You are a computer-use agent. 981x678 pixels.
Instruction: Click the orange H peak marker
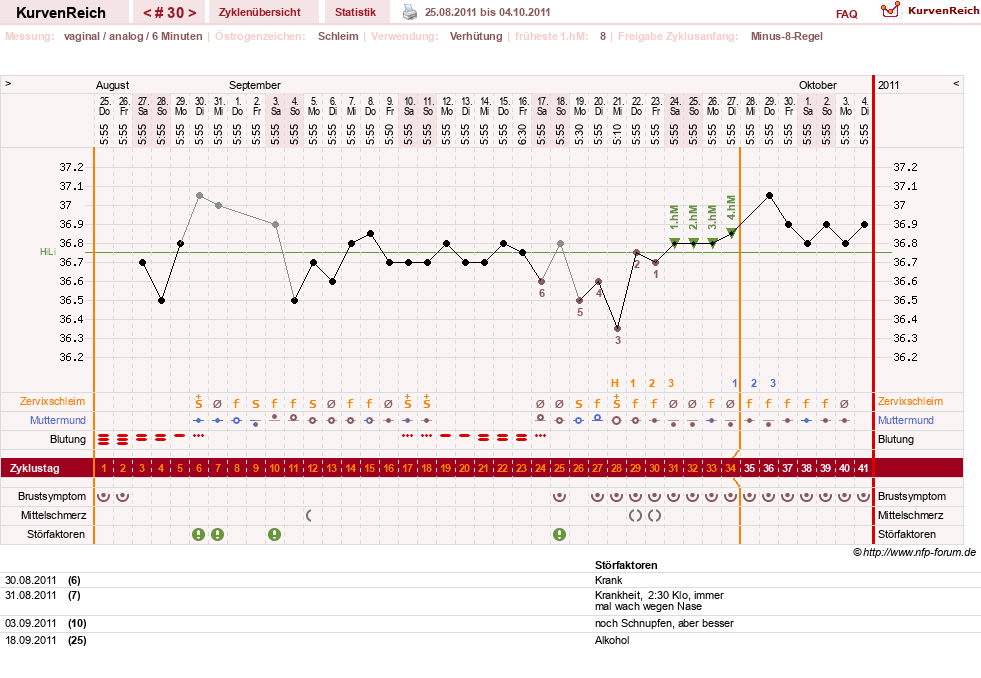pos(614,383)
